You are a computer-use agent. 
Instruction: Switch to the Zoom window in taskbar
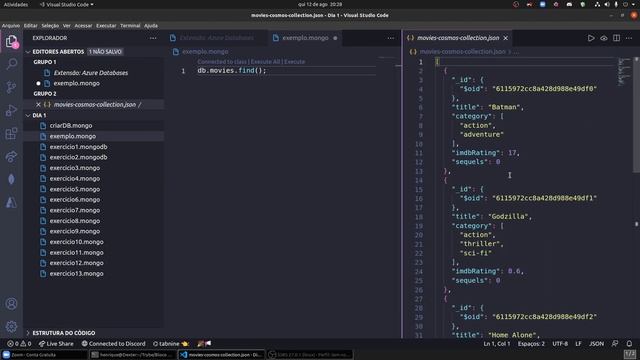point(44,355)
